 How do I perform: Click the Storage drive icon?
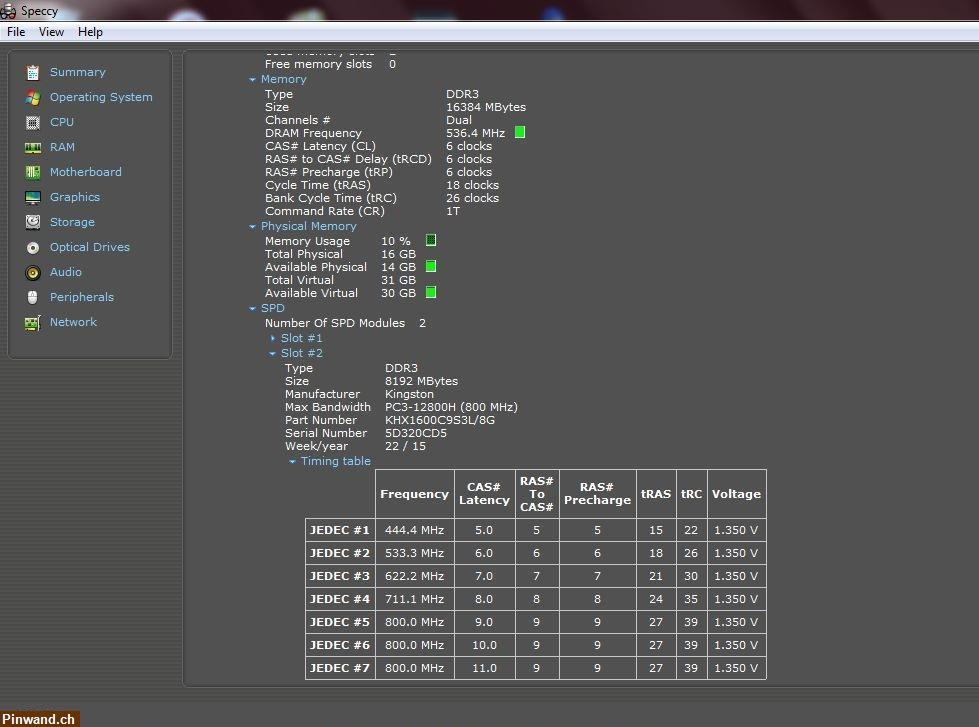pyautogui.click(x=33, y=222)
